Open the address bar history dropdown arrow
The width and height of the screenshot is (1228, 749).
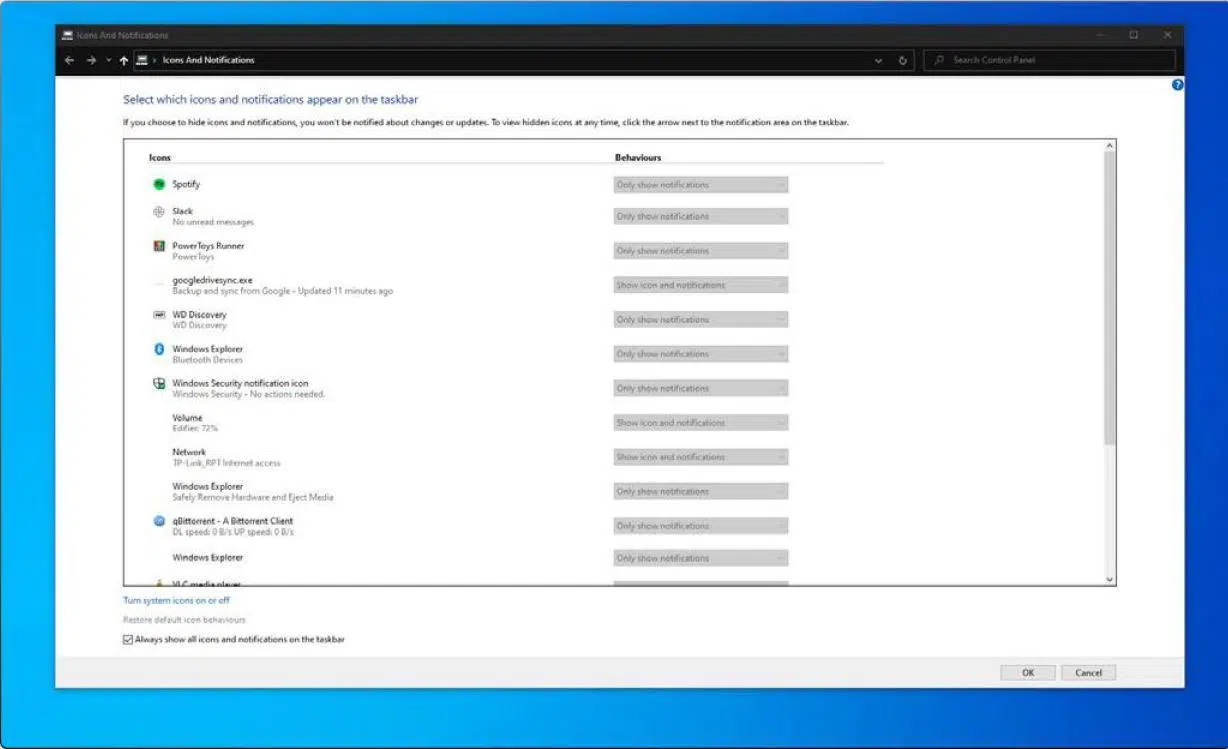tap(879, 60)
